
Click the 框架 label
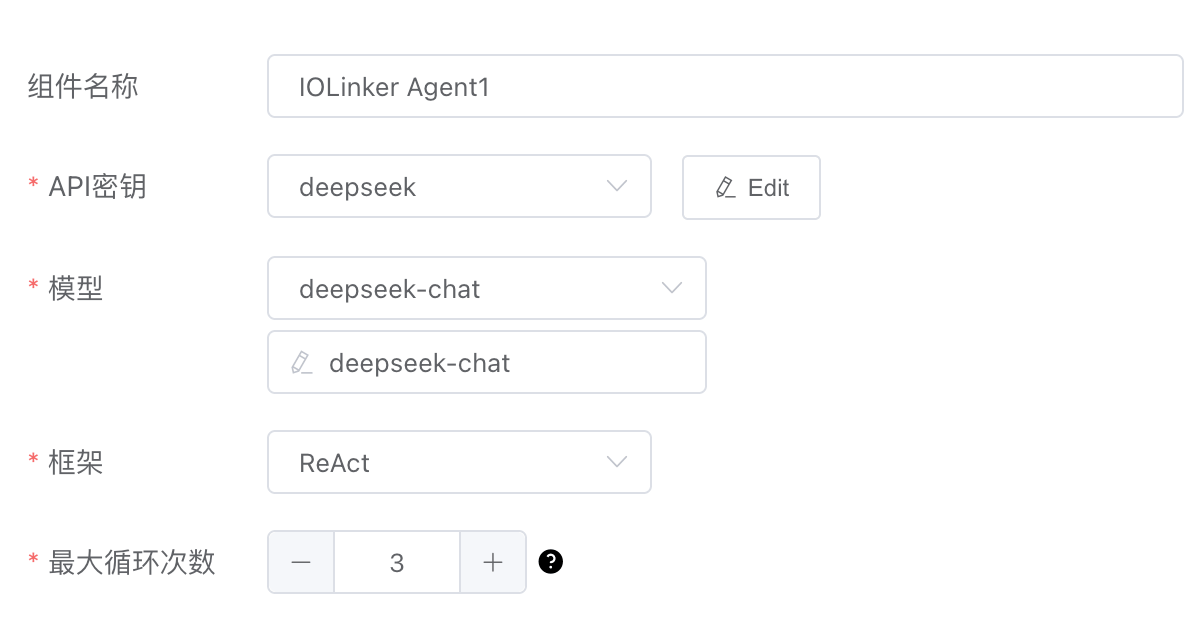click(76, 463)
